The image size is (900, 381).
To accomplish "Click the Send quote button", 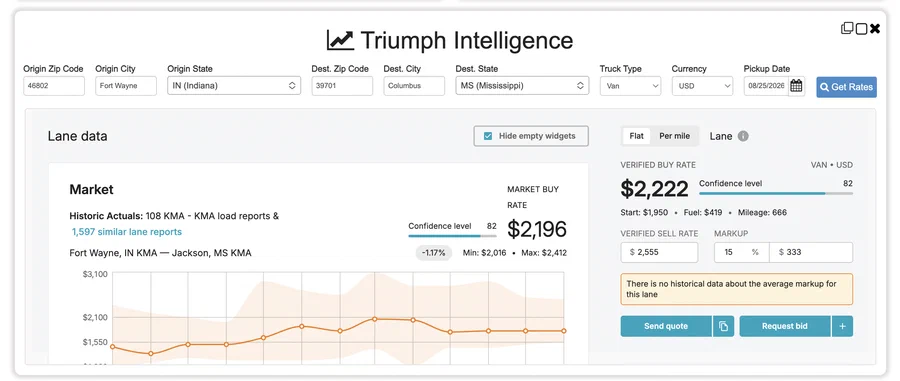I will [x=666, y=326].
